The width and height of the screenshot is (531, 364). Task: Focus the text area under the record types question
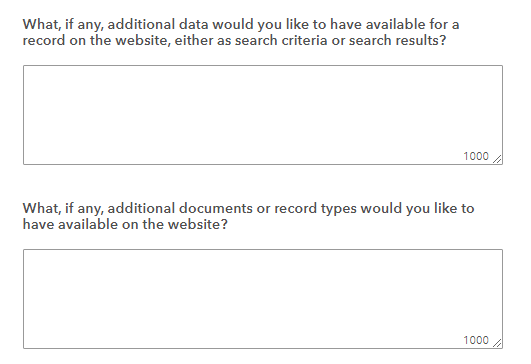263,299
